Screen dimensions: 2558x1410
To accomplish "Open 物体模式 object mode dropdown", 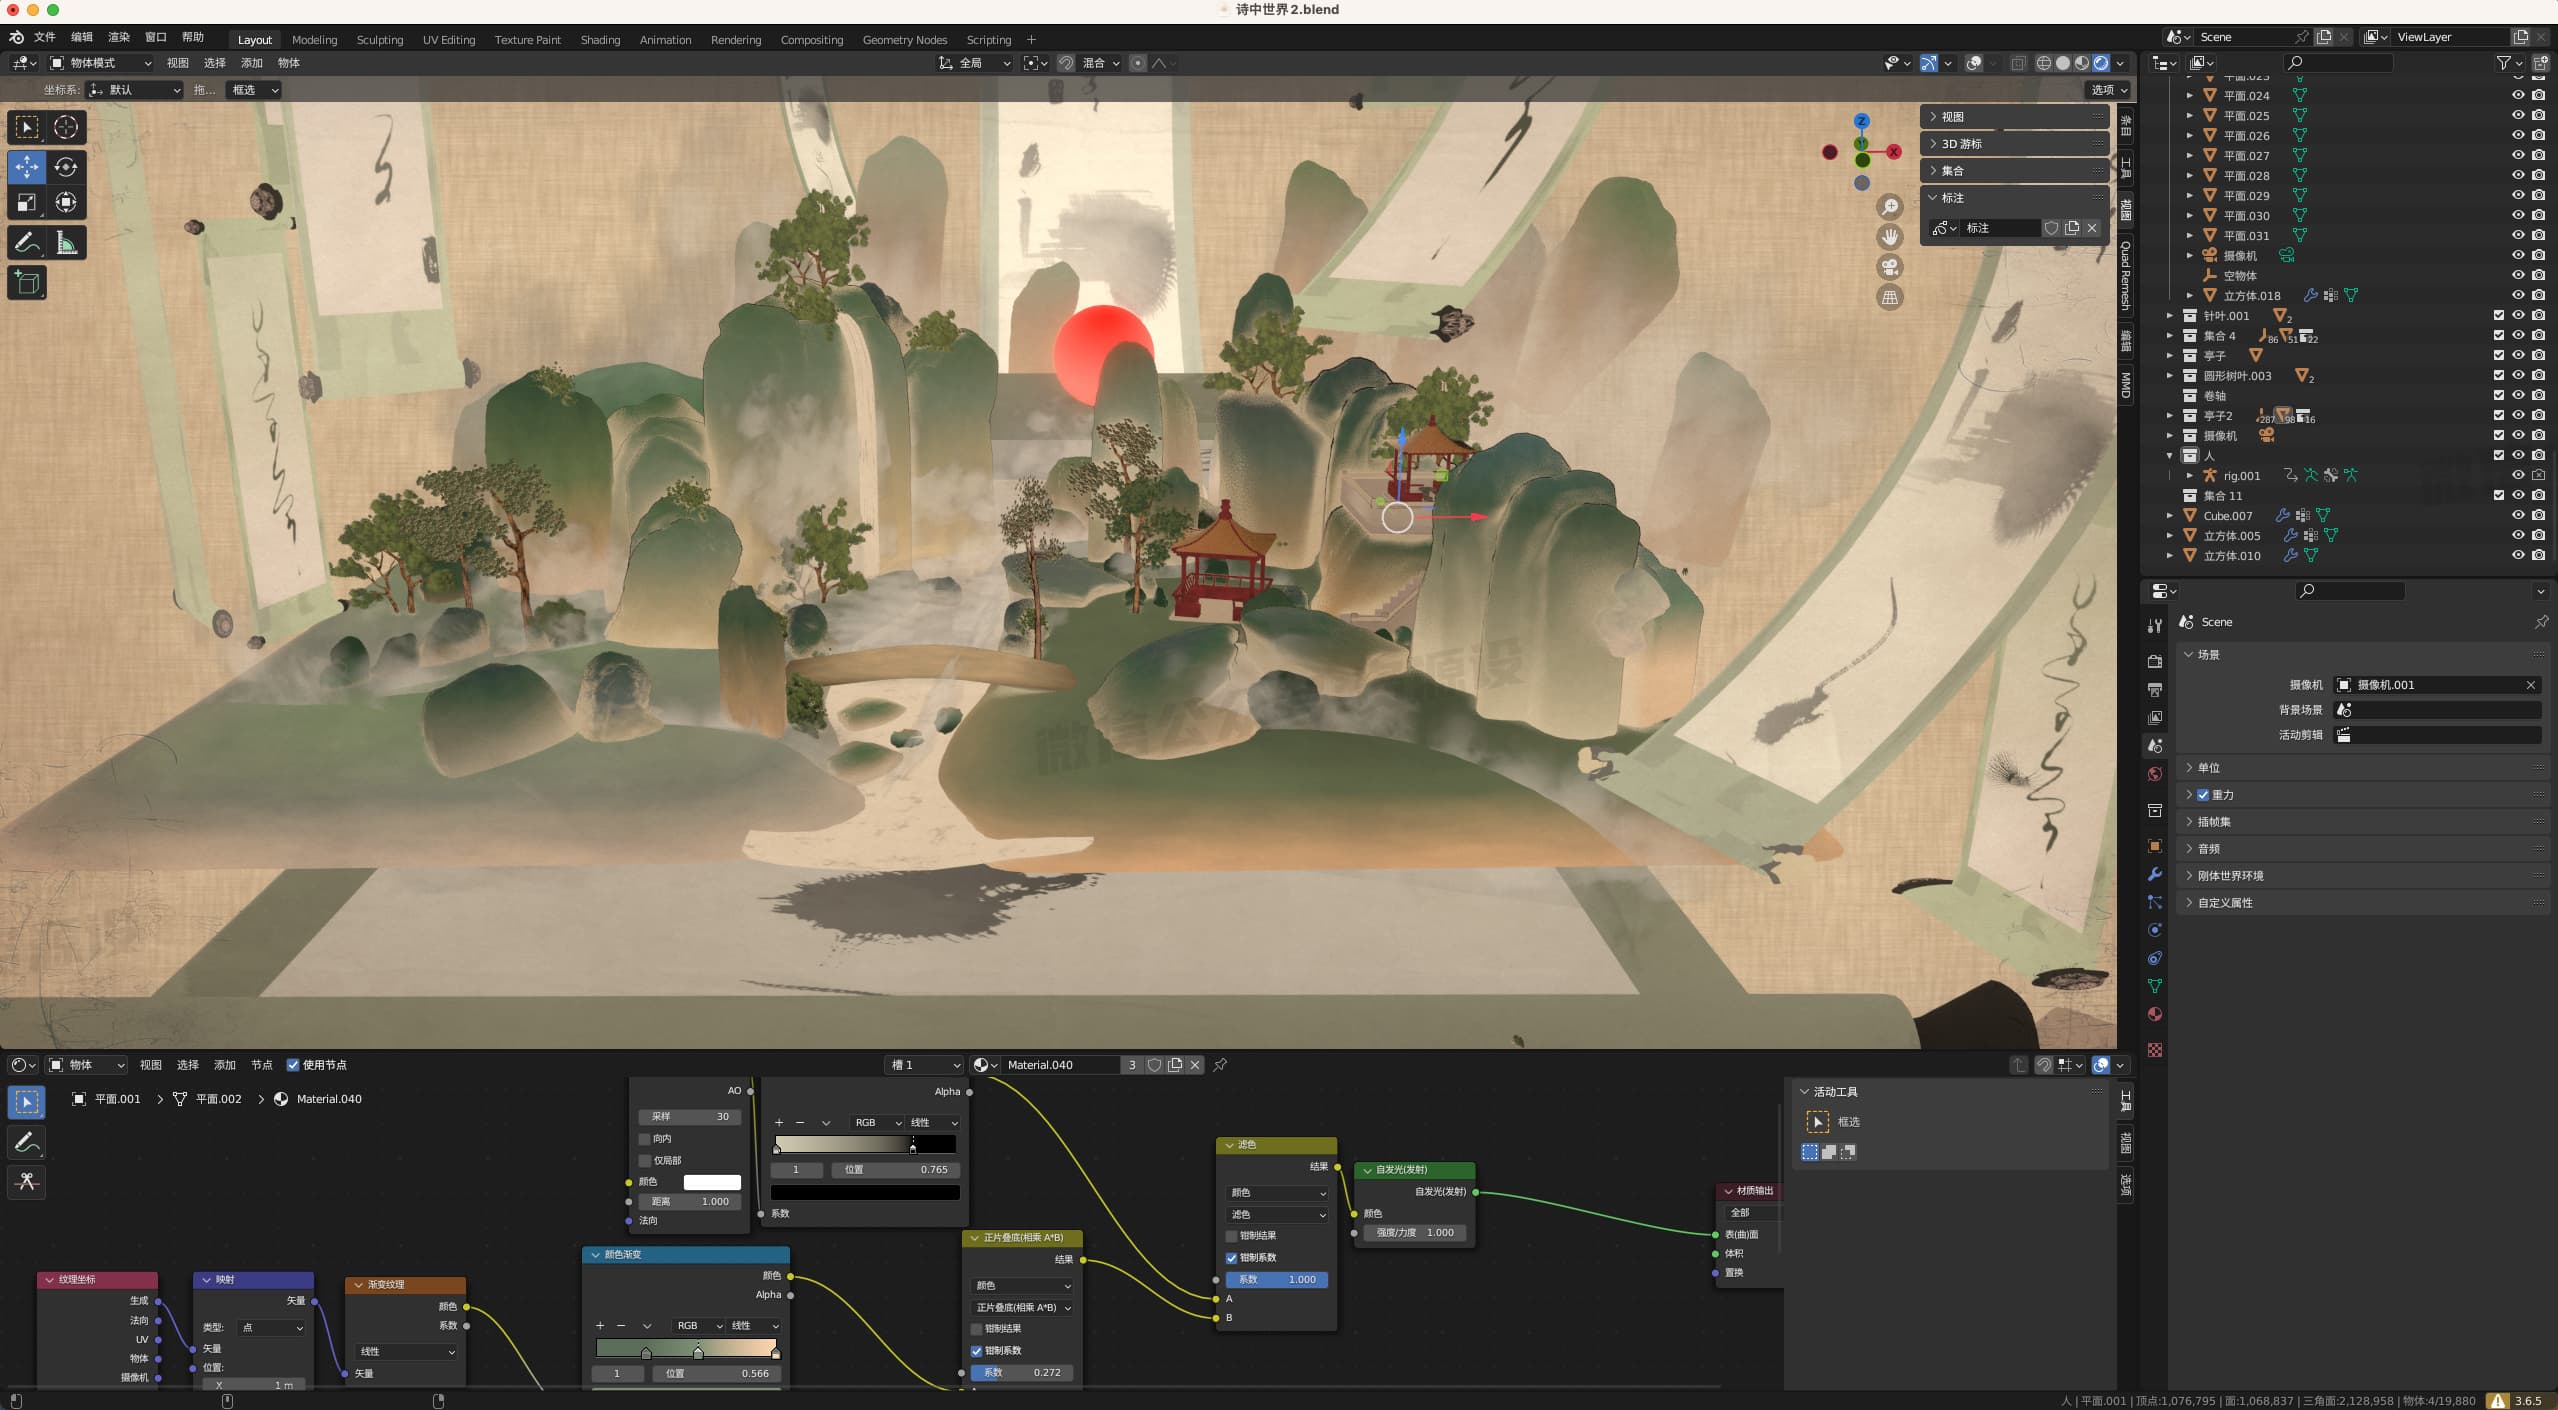I will point(100,63).
